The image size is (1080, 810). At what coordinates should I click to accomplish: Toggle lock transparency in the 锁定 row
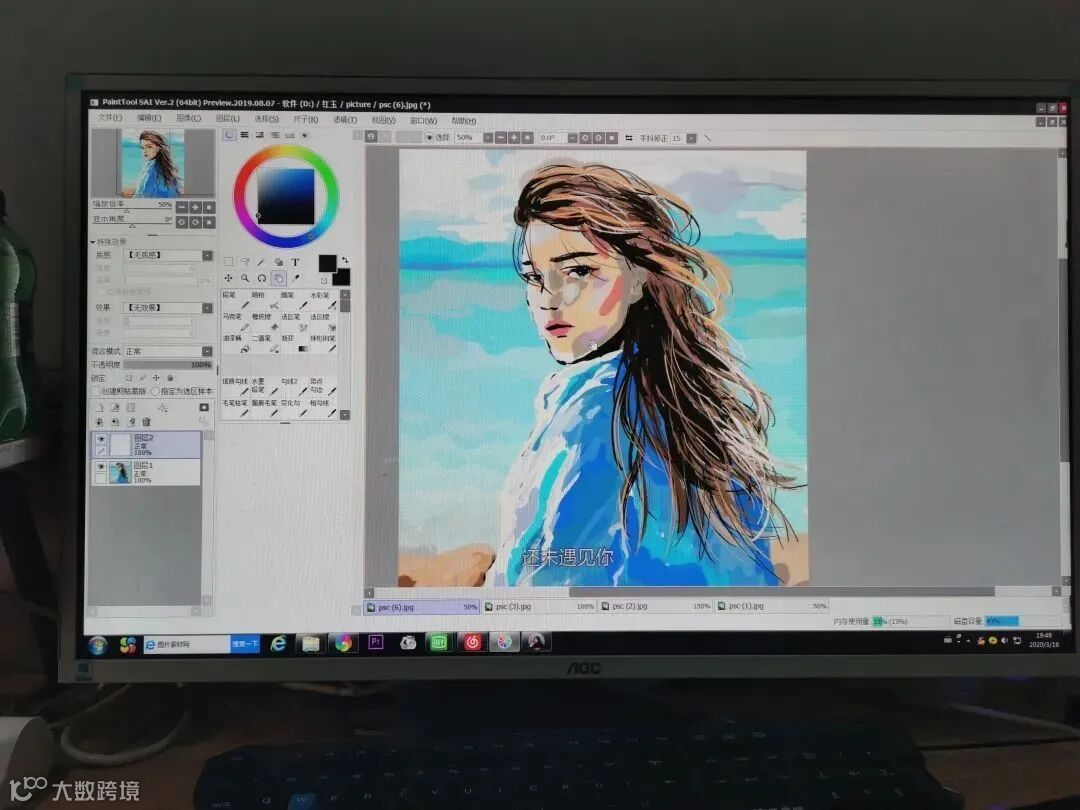(129, 378)
